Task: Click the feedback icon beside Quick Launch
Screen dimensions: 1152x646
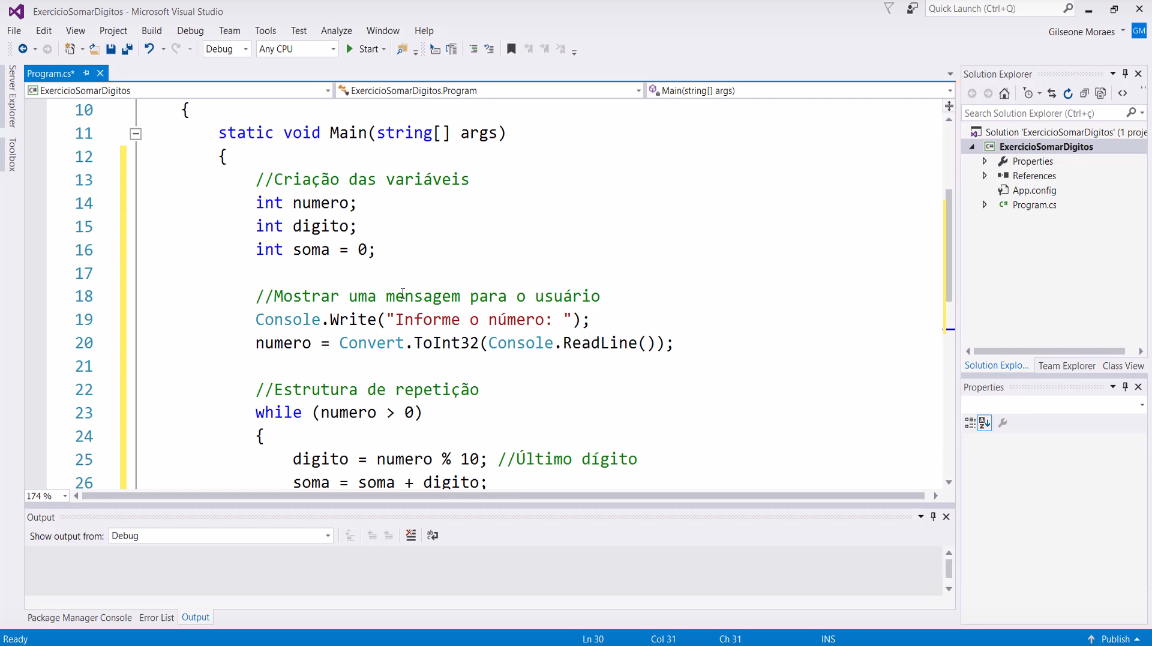Action: 912,9
